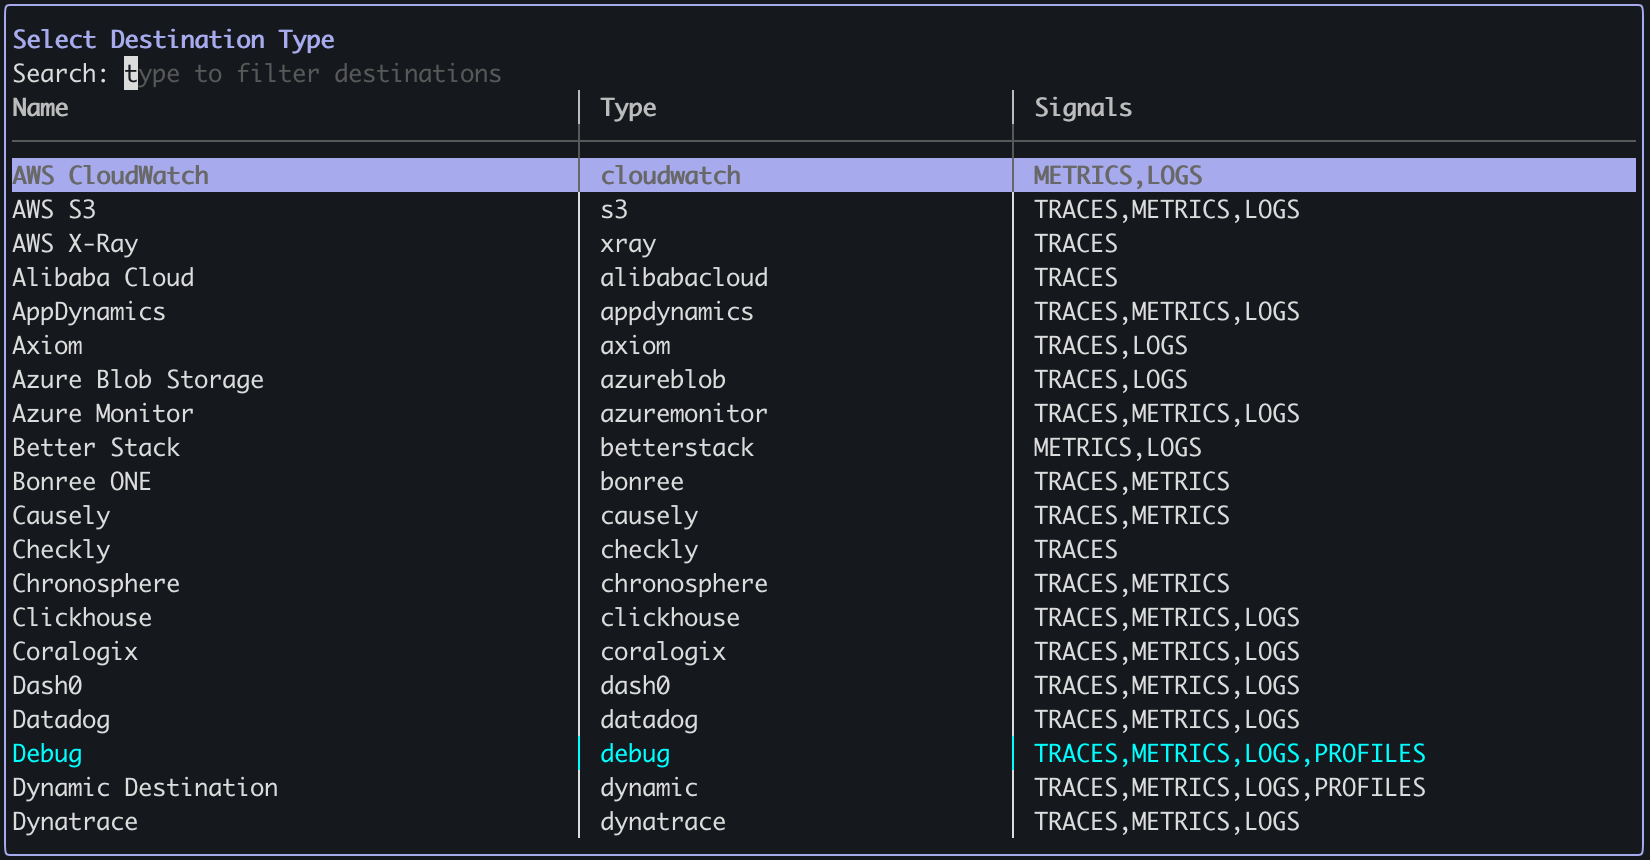
Task: Select the Alibaba Cloud destination name
Action: tap(103, 278)
